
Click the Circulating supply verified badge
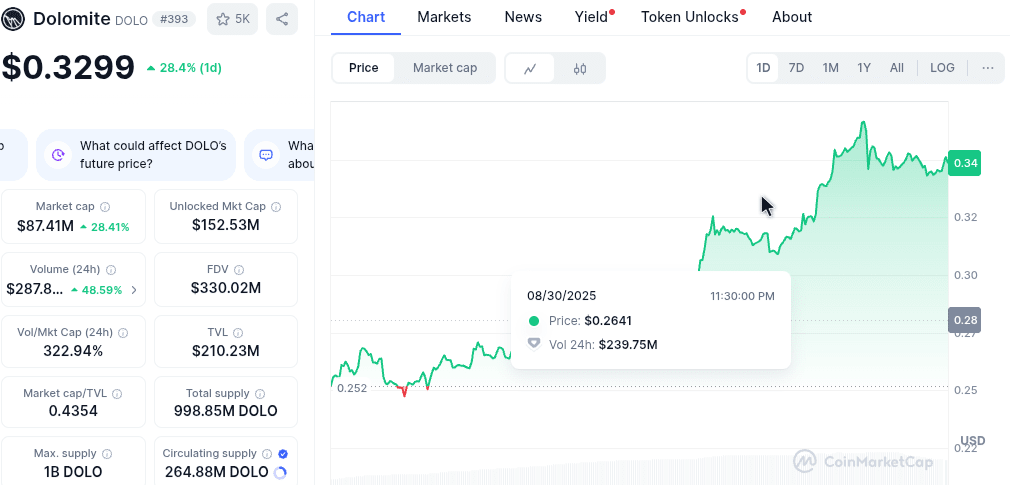tap(283, 454)
